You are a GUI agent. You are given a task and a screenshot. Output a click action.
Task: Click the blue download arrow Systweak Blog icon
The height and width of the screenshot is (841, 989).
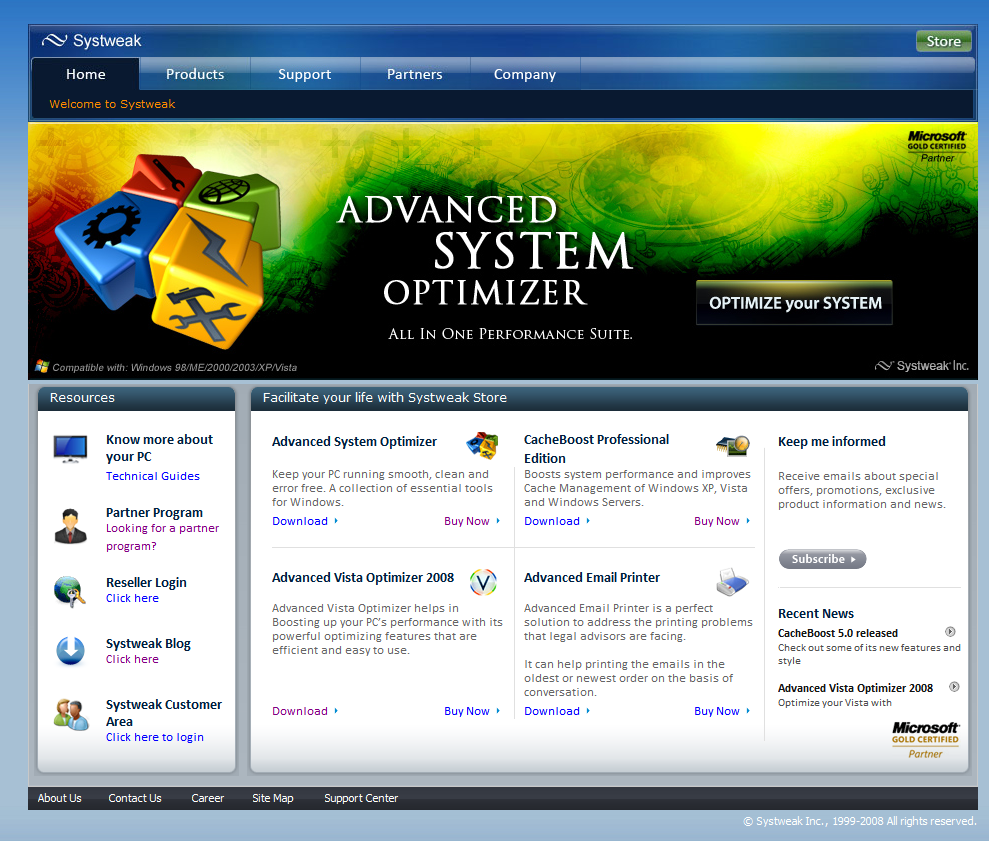70,650
